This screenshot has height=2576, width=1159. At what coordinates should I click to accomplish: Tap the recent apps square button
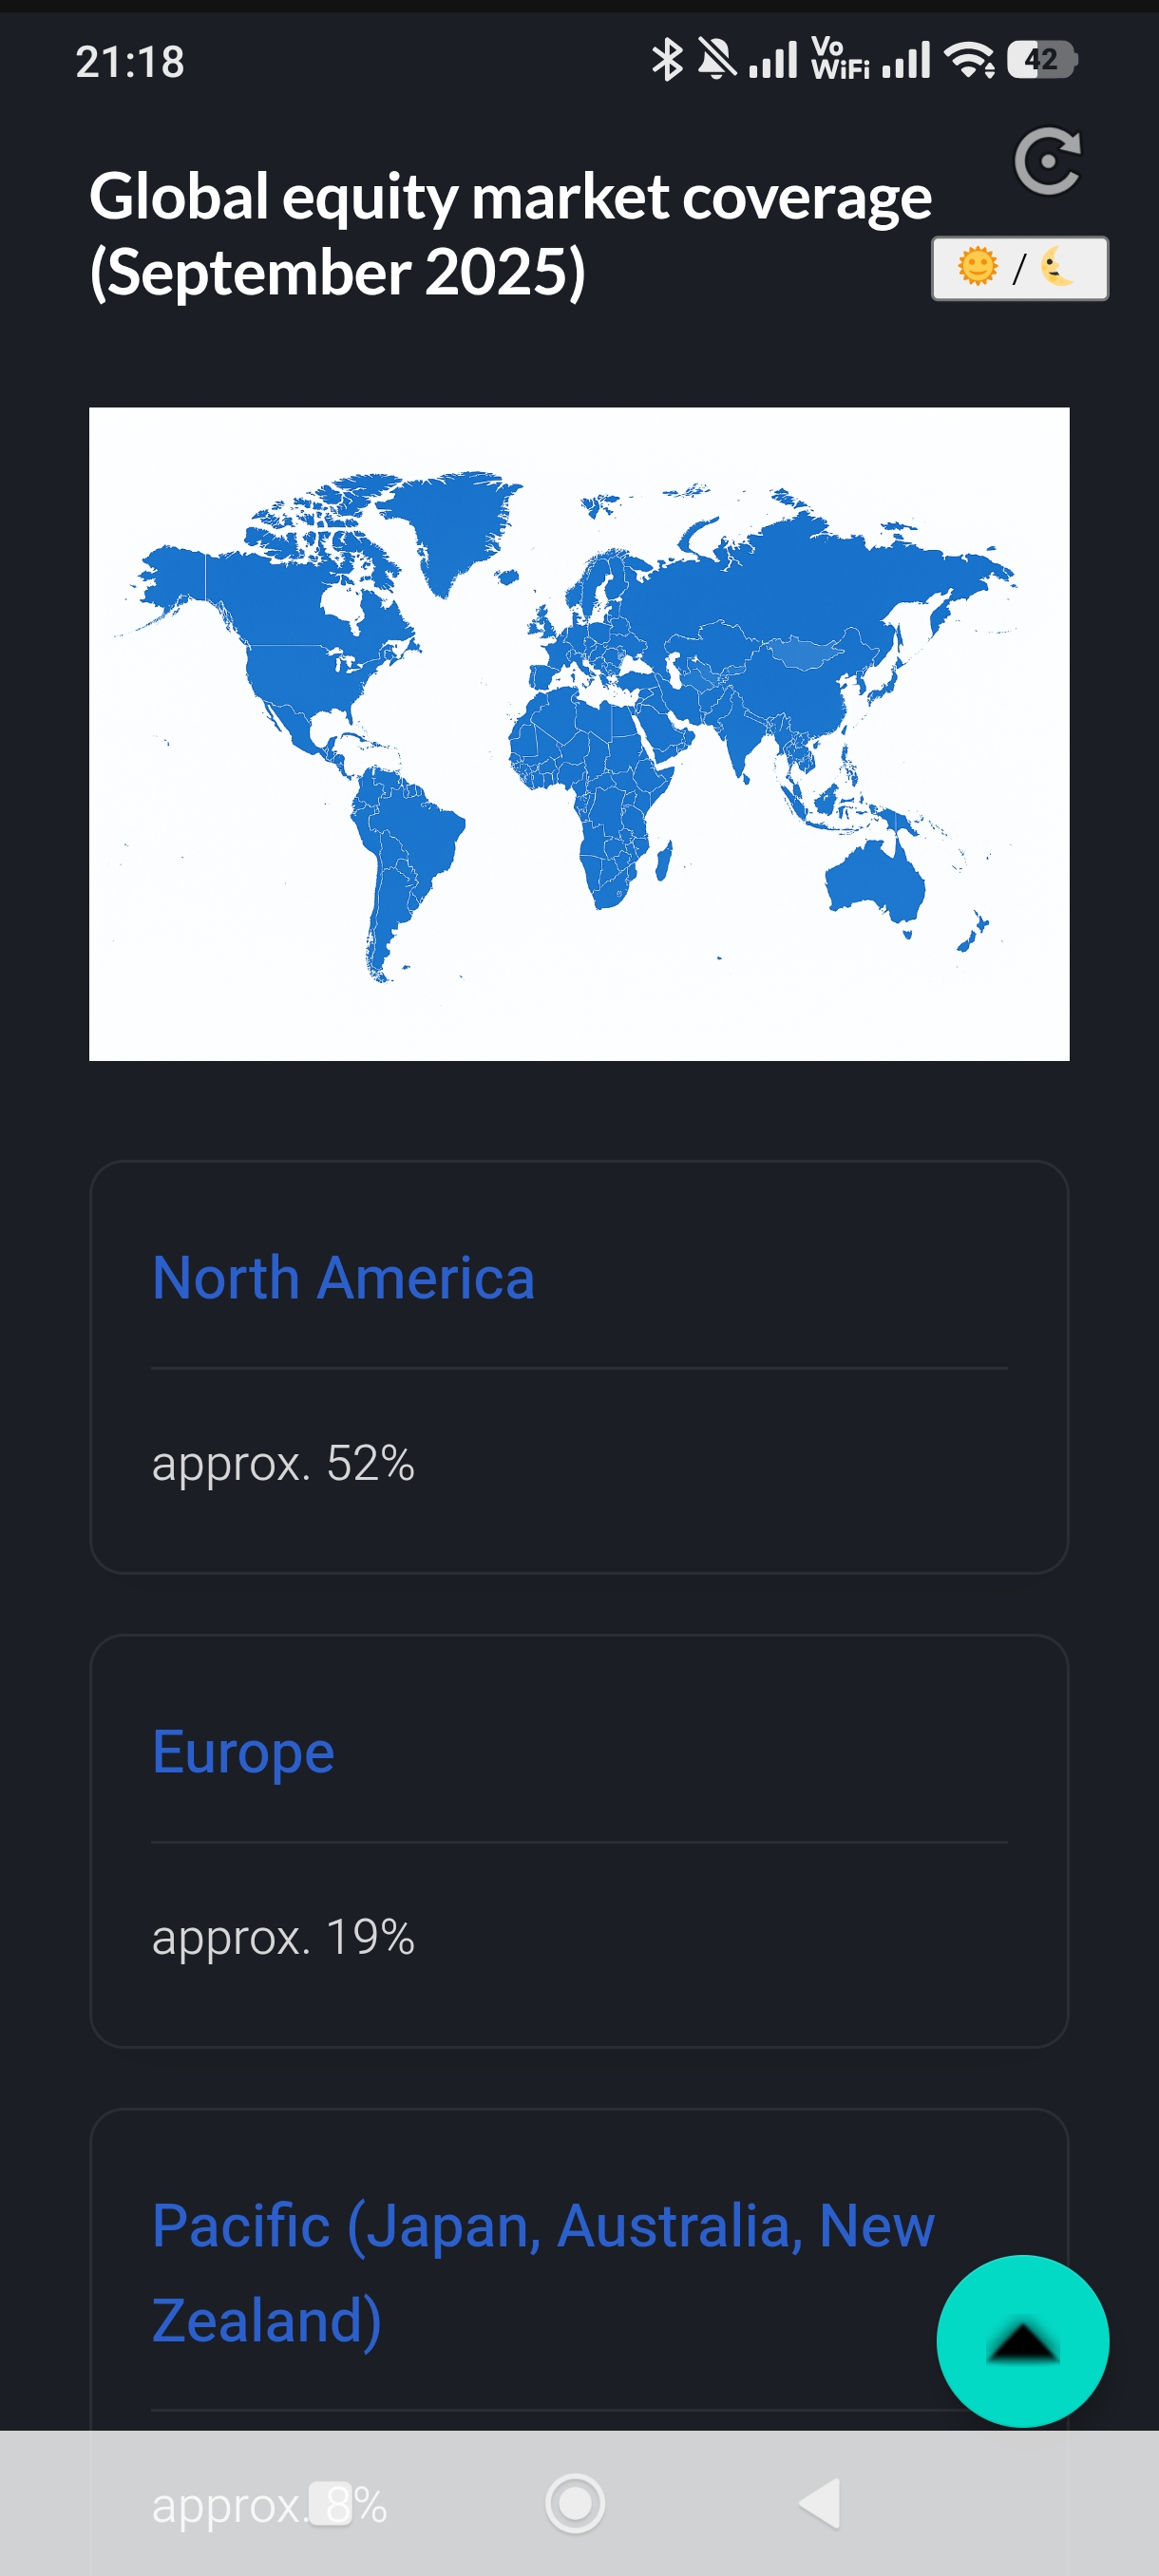pos(330,2503)
